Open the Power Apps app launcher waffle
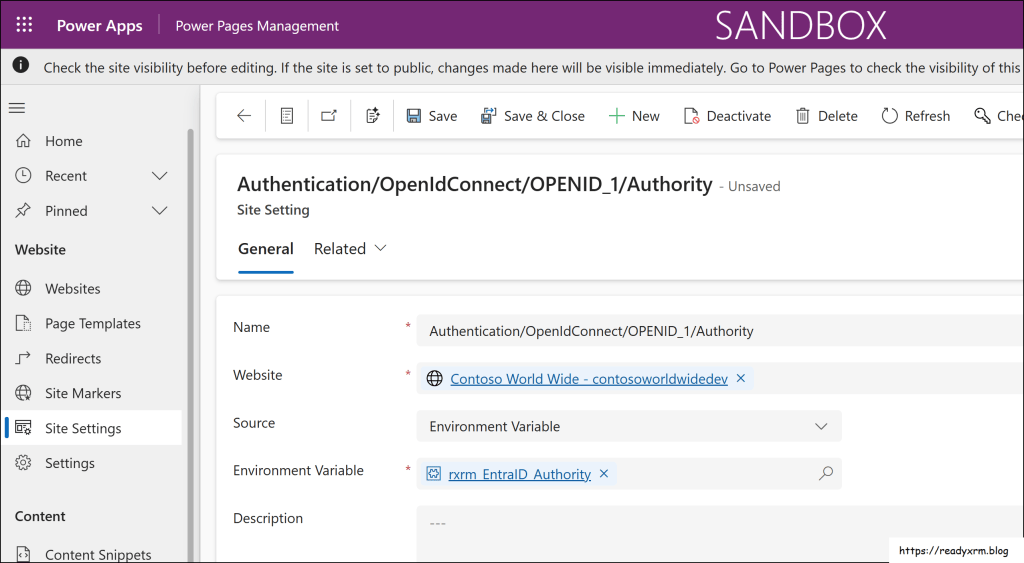 click(24, 25)
